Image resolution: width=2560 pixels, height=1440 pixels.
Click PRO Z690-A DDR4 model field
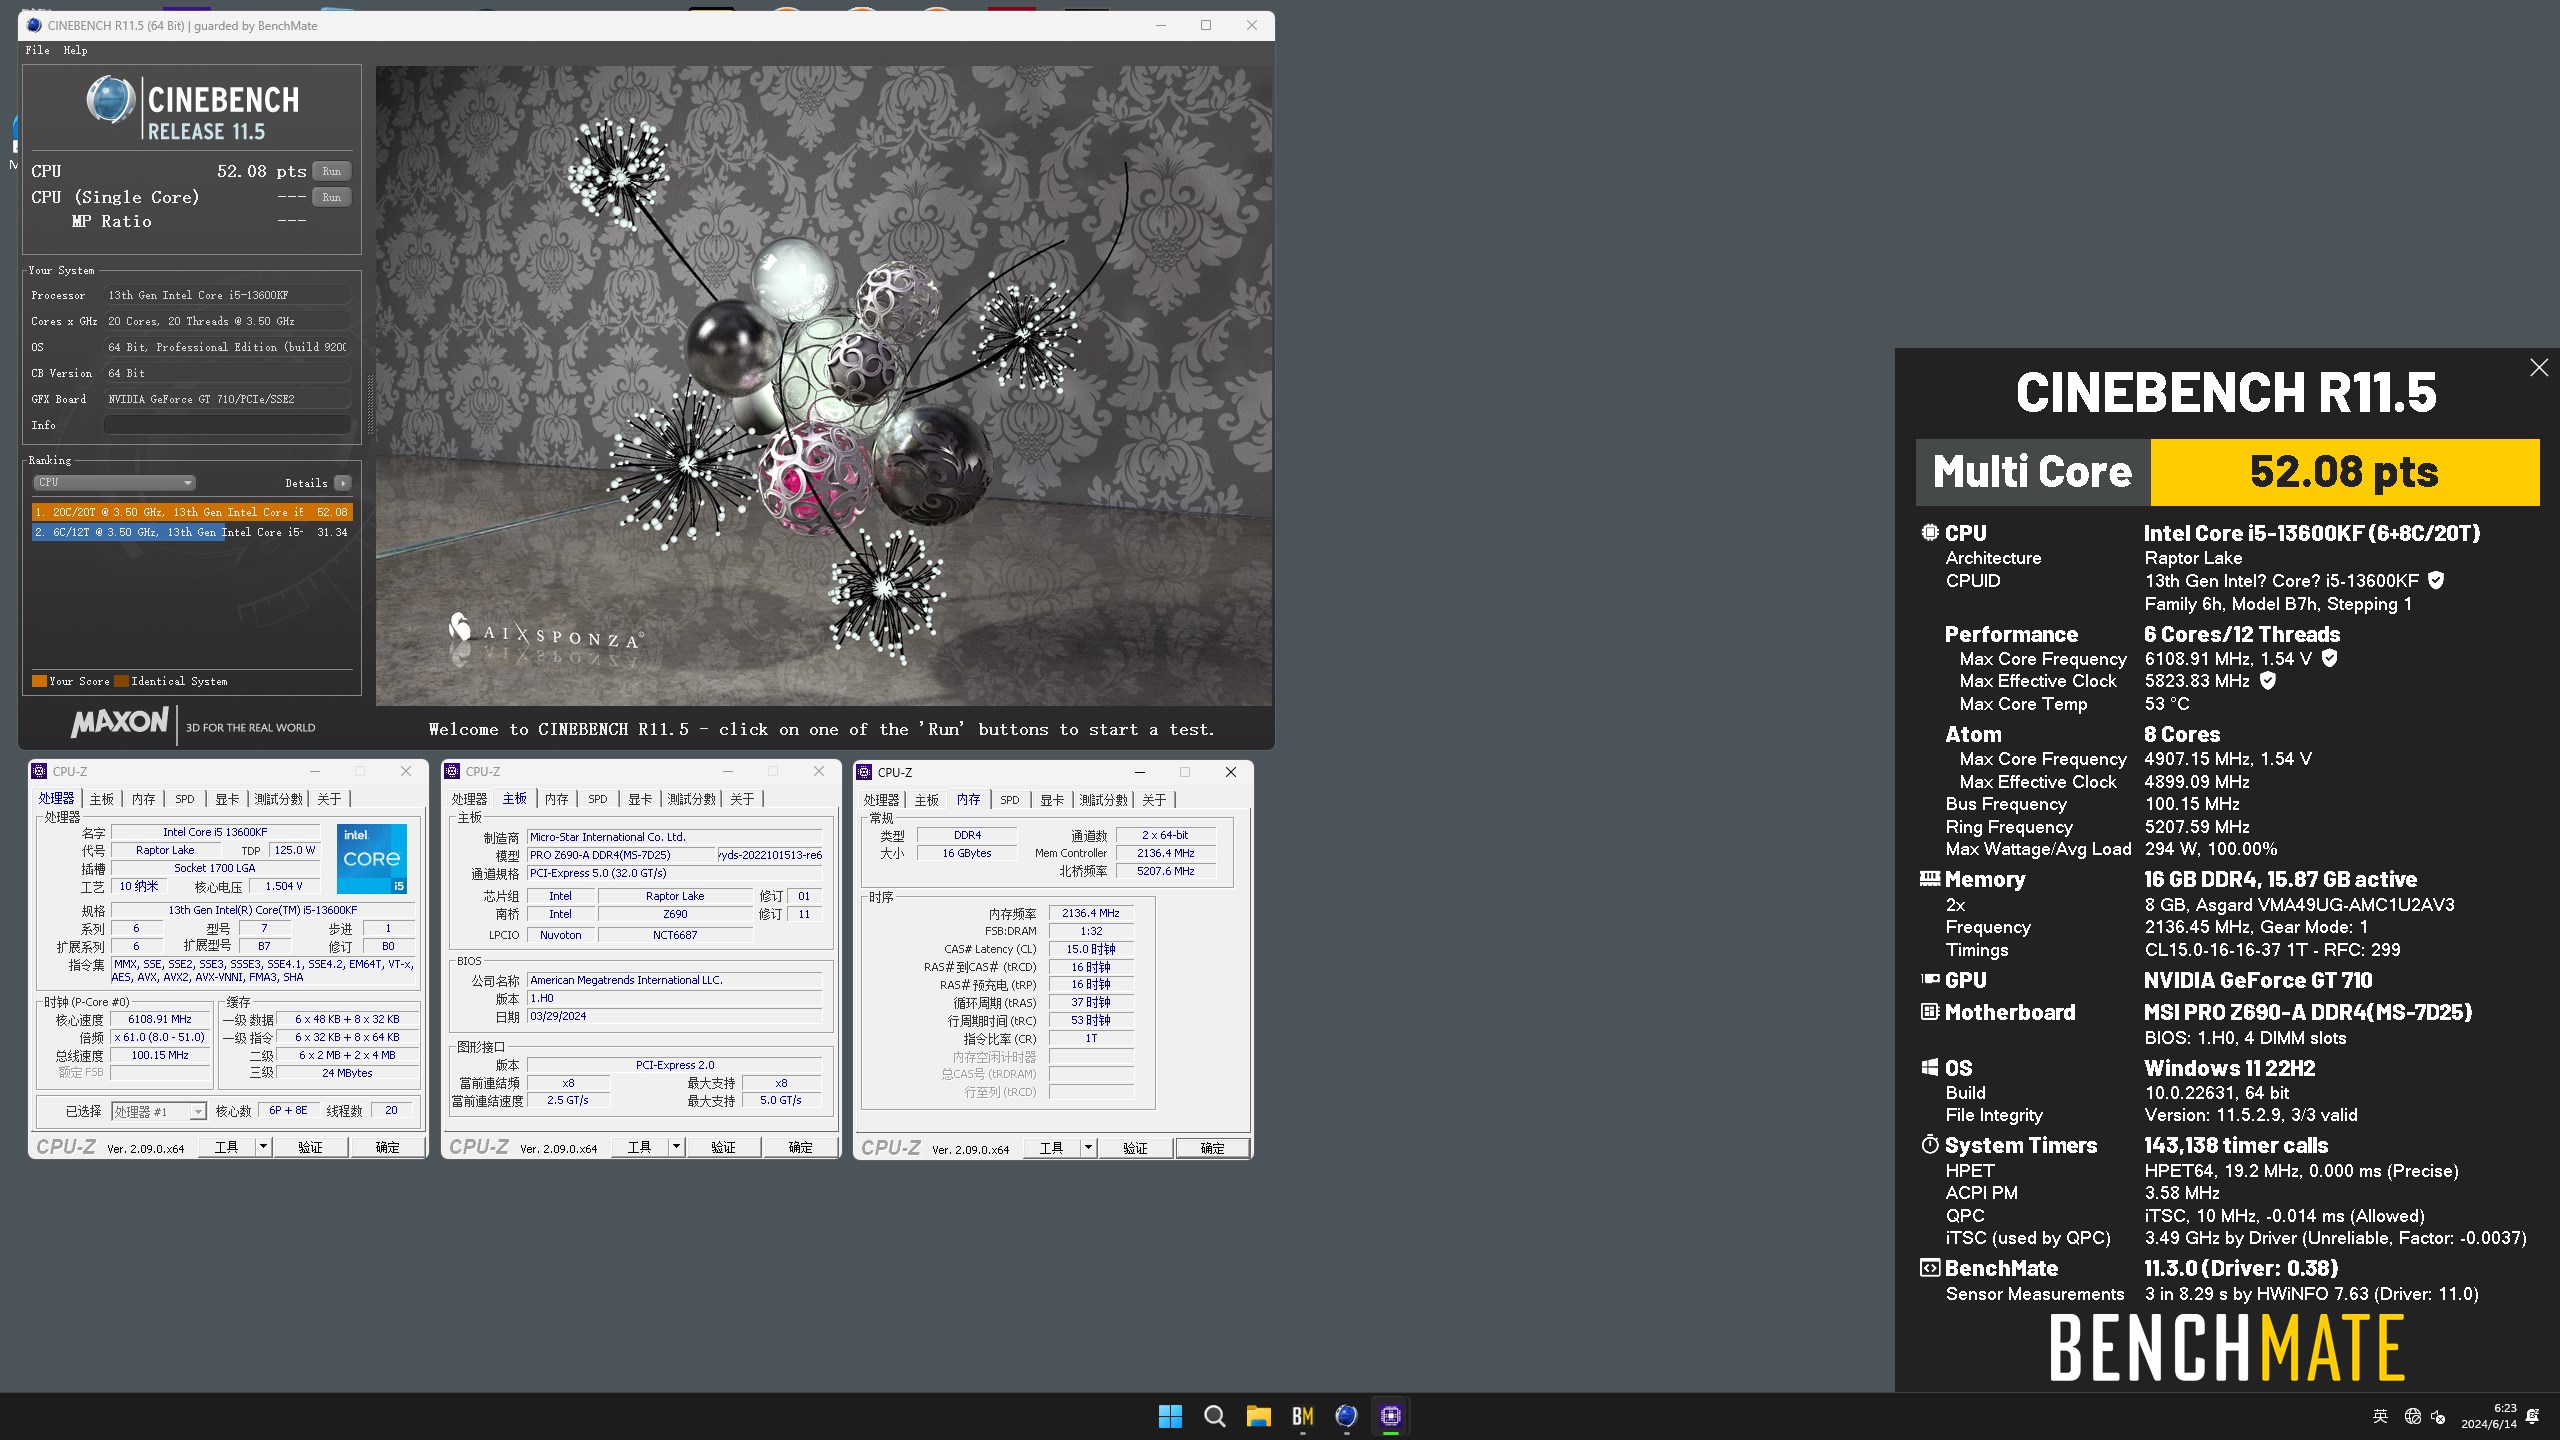(620, 855)
